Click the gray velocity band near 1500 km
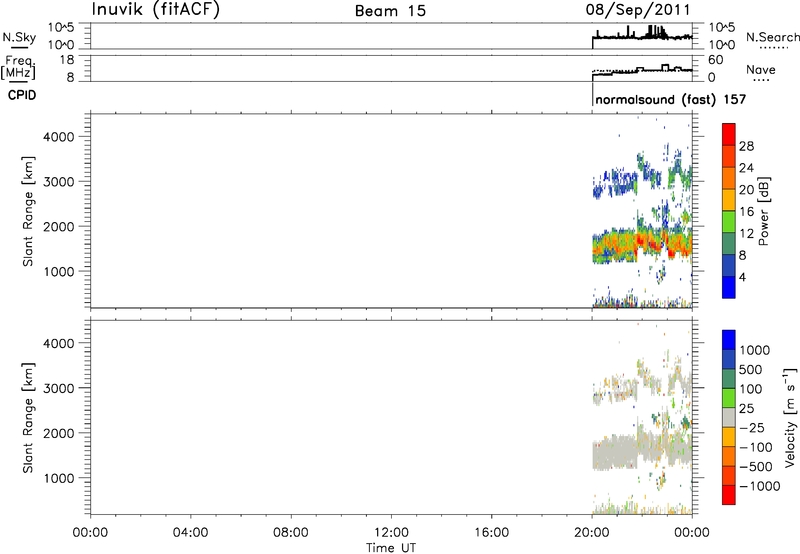The height and width of the screenshot is (554, 800). [x=642, y=449]
